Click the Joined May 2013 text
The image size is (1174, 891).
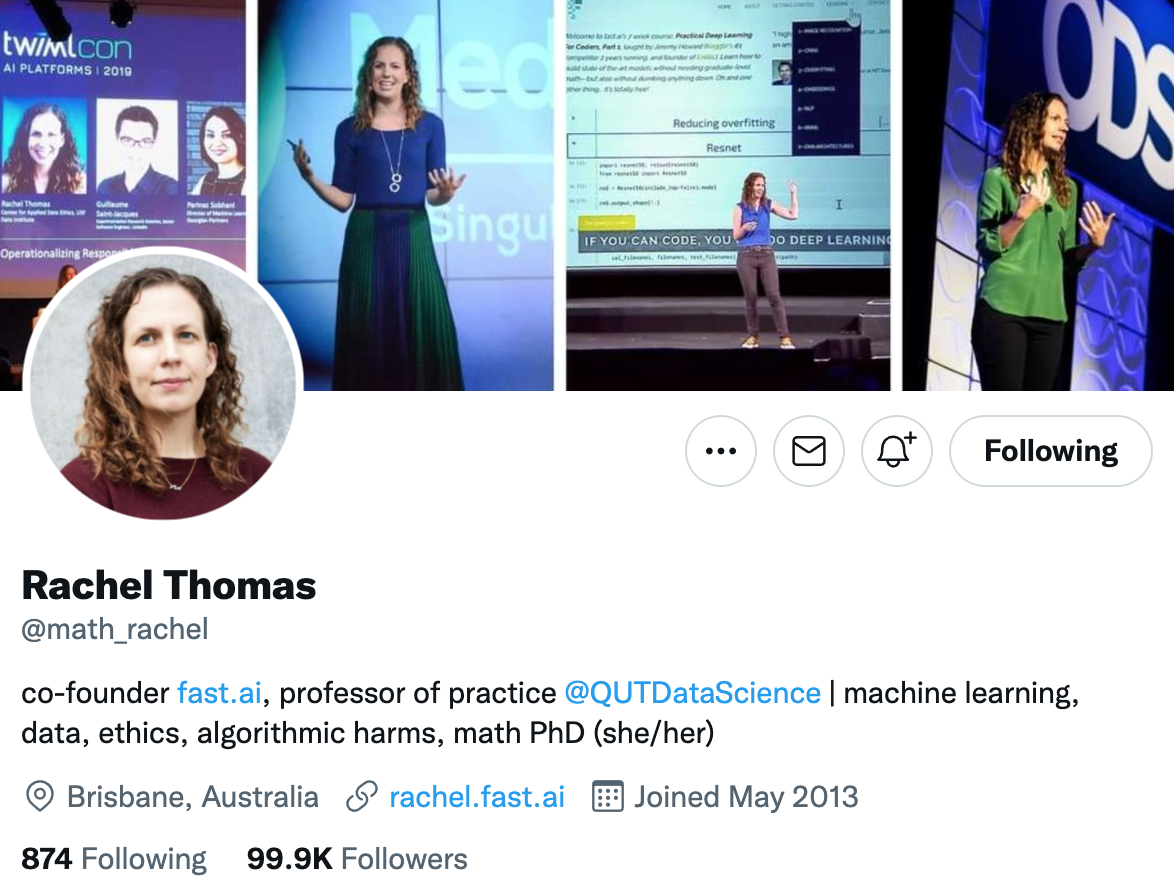point(746,797)
